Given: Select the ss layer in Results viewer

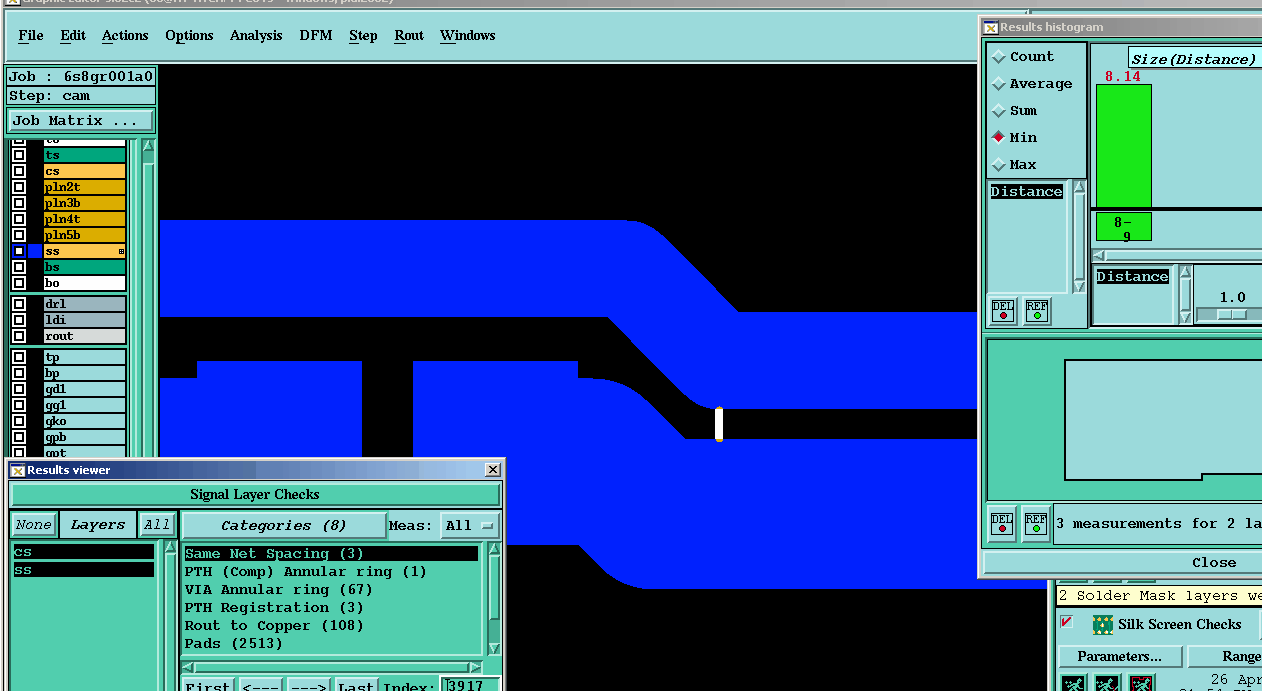Looking at the screenshot, I should coord(83,570).
